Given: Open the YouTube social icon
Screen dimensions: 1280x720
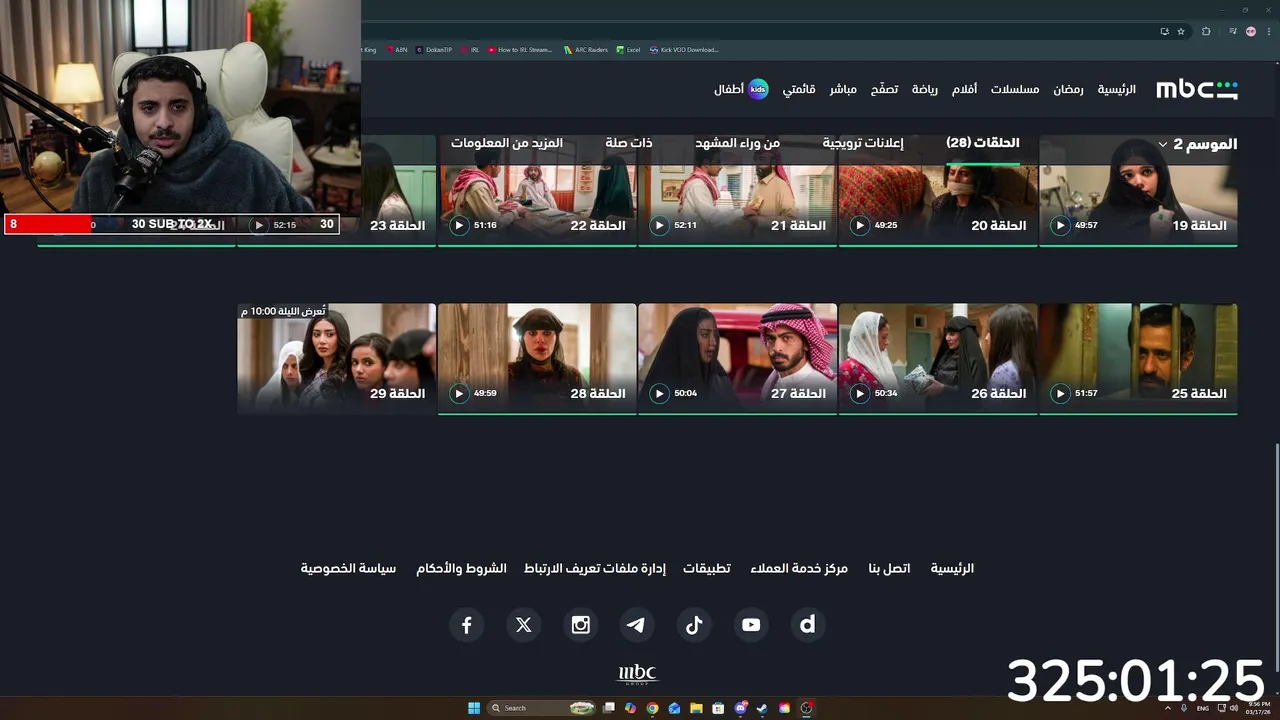Looking at the screenshot, I should click(x=751, y=625).
